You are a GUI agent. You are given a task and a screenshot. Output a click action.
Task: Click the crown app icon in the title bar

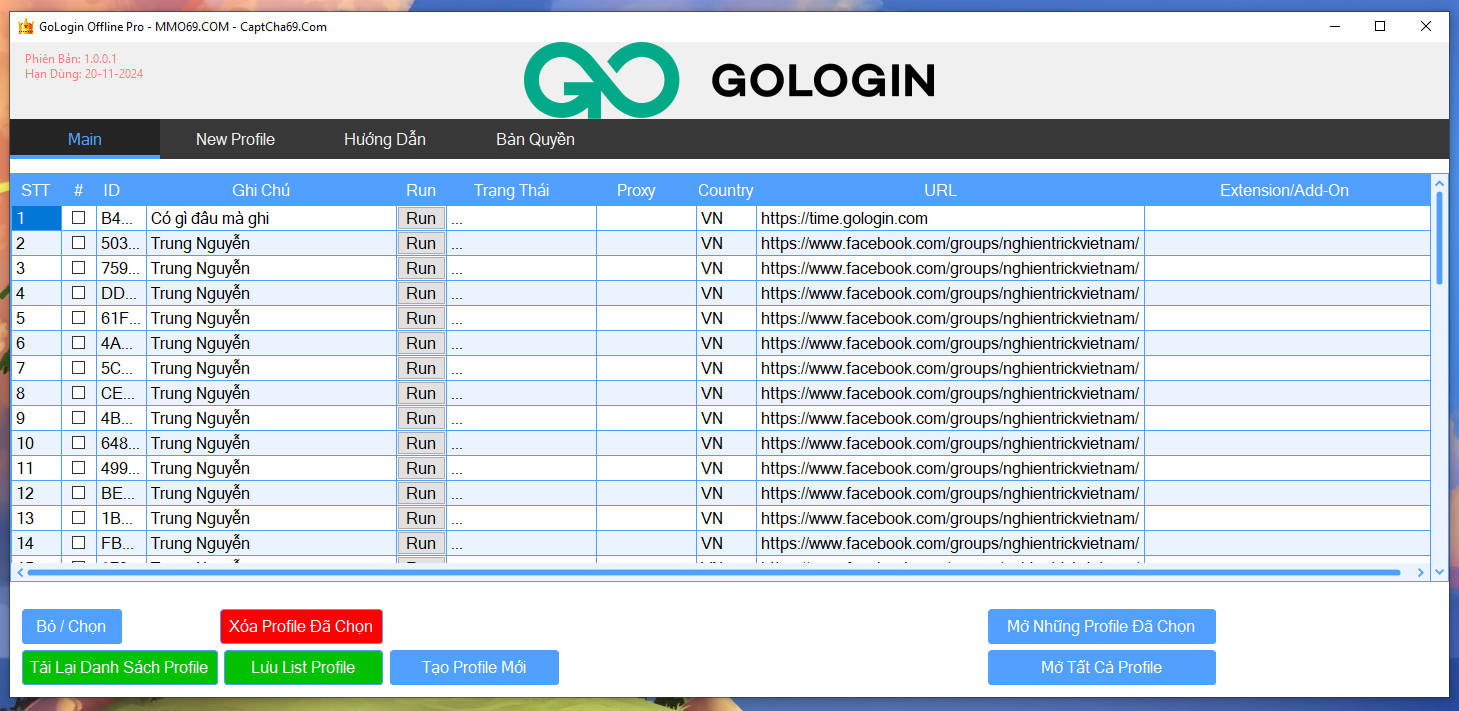[26, 27]
